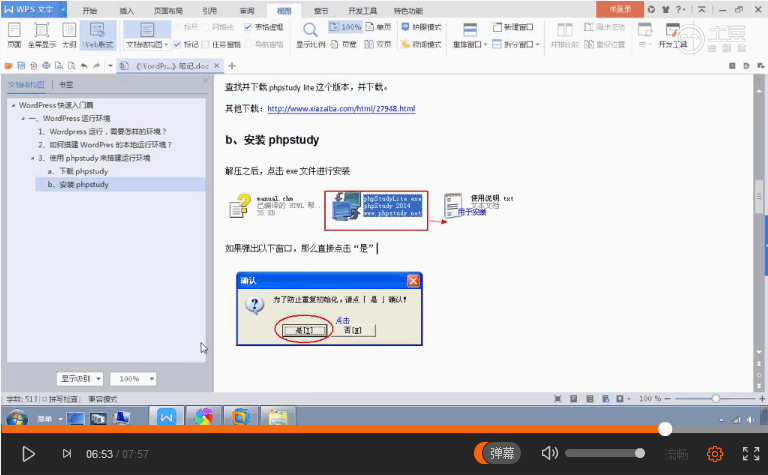Click the print icon in quick toolbar
768x475 pixels.
[x=46, y=66]
